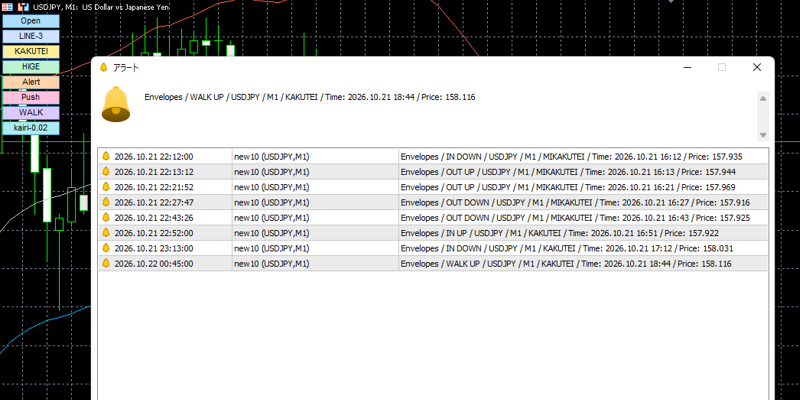The width and height of the screenshot is (800, 400).
Task: Toggle the Push chart button
Action: click(x=31, y=97)
